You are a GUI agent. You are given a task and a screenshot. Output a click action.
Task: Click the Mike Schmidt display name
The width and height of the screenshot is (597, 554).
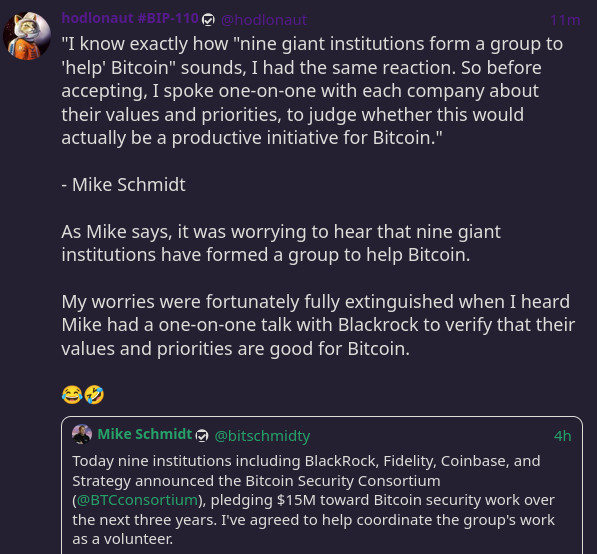[x=145, y=434]
